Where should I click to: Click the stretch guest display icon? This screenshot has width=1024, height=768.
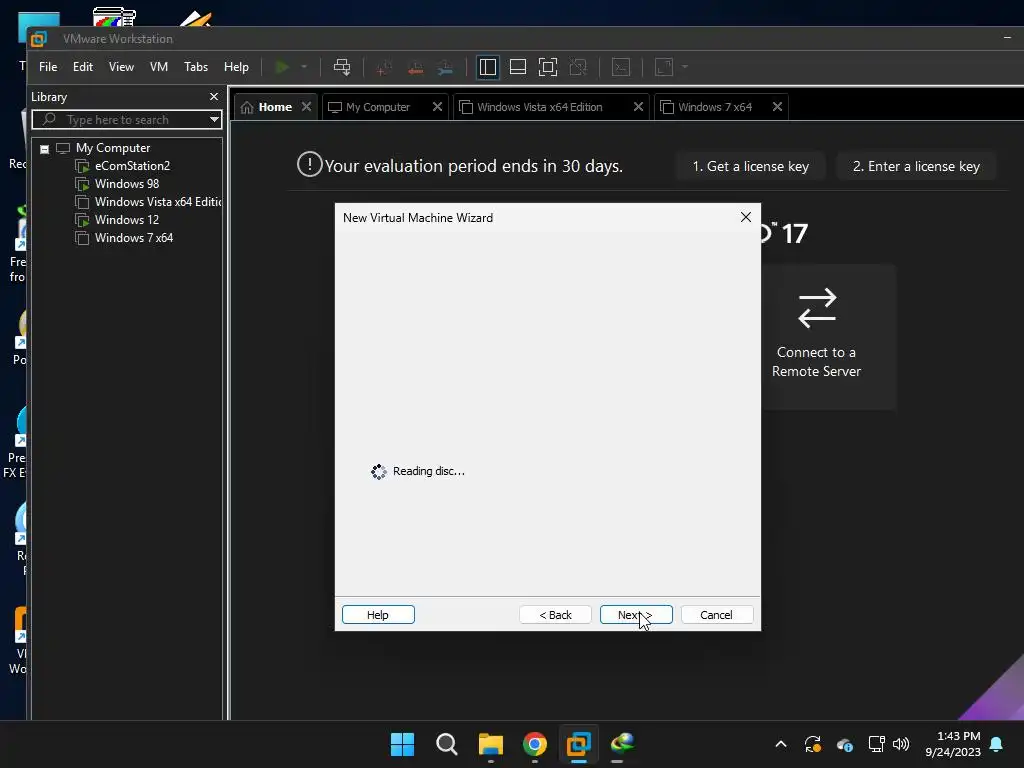[x=664, y=67]
